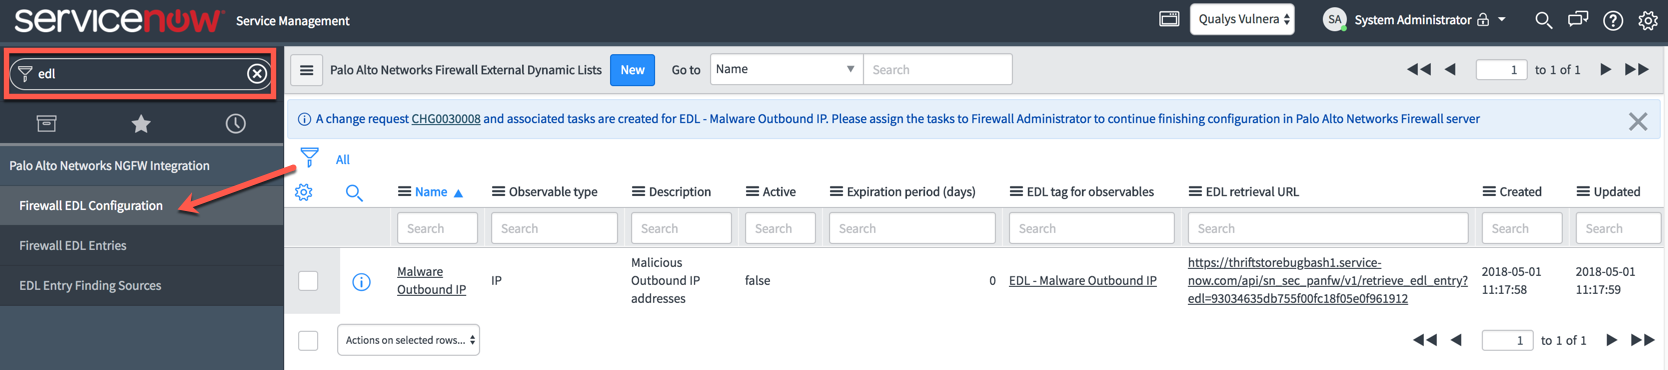Focus the navigator filter field containing edl
The image size is (1668, 370).
tap(140, 73)
